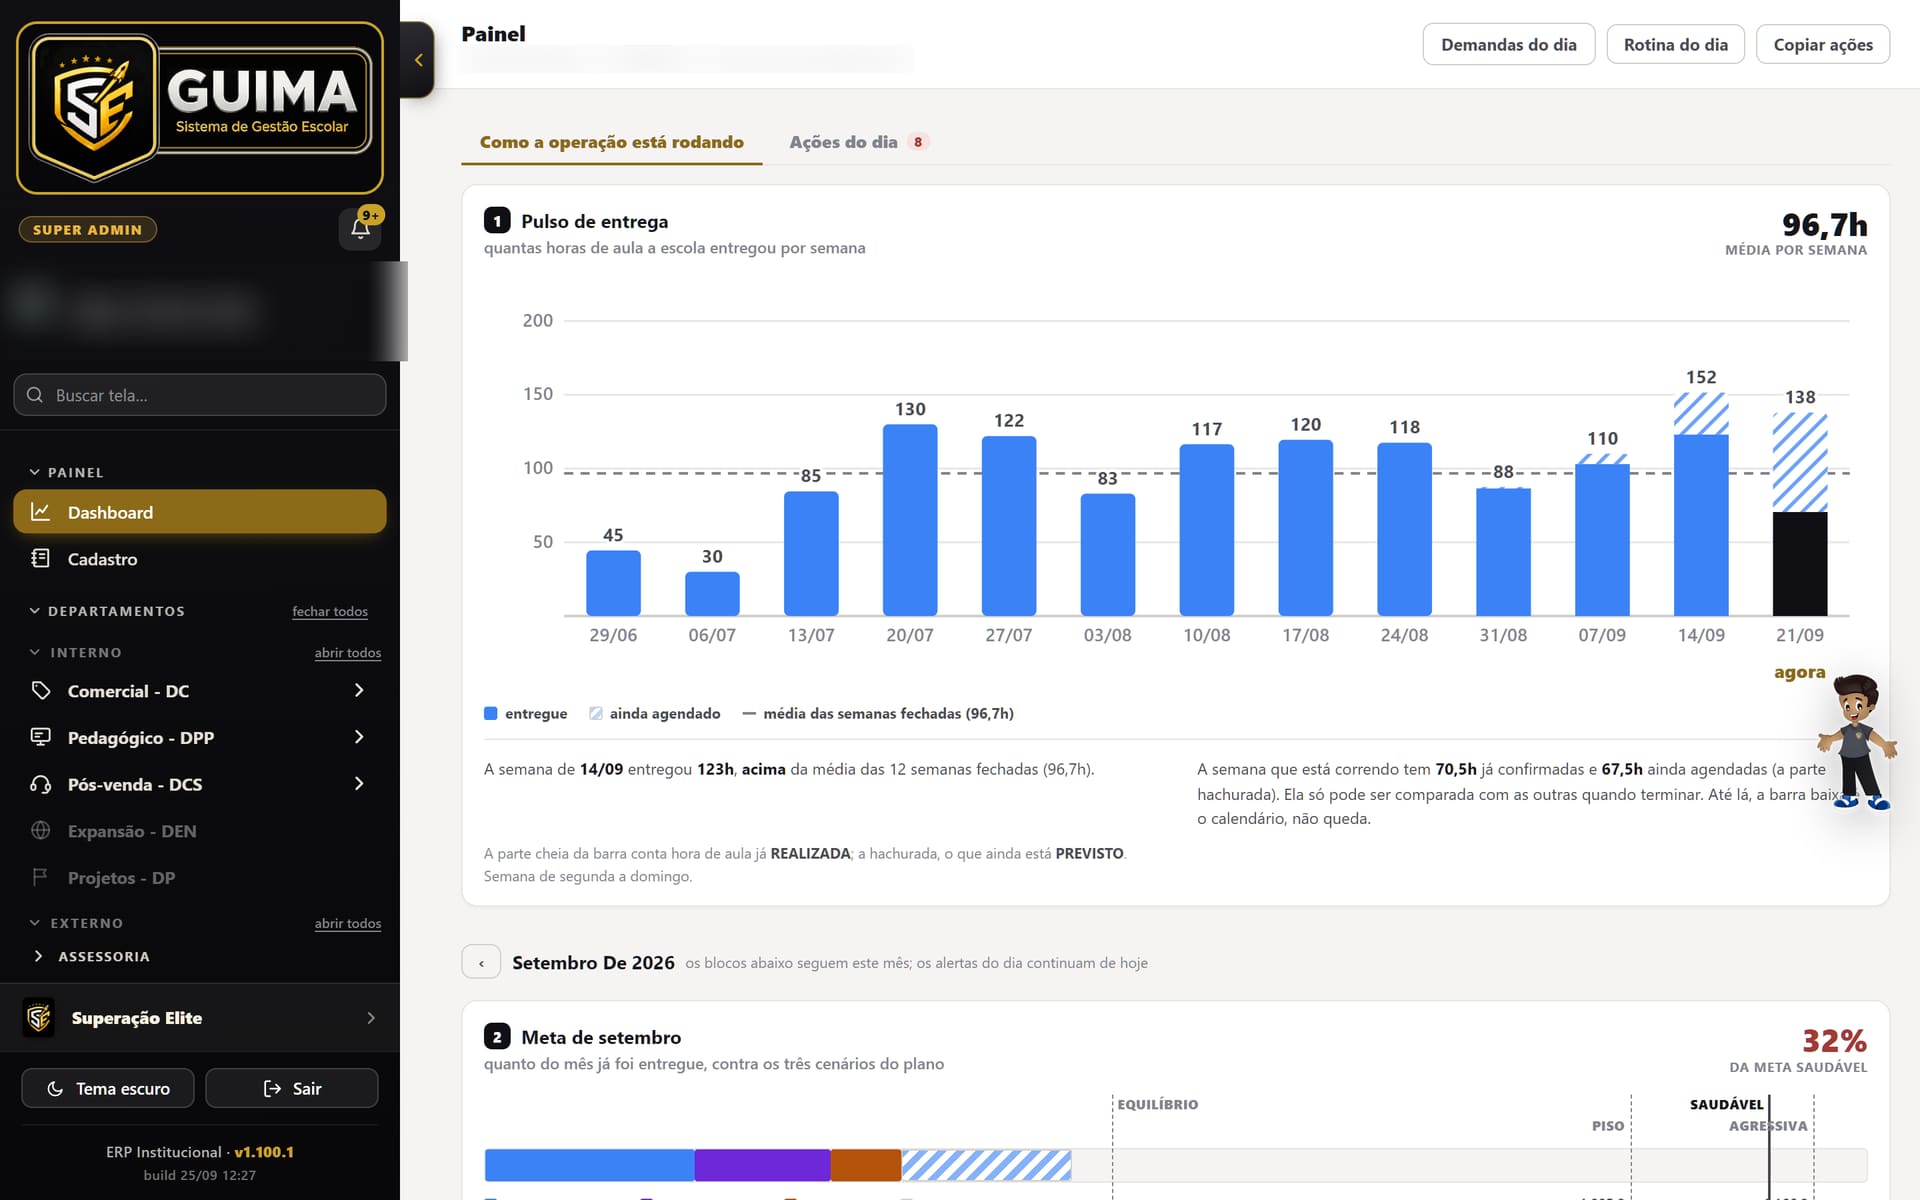
Task: Click the Projetos - DP flag icon
Action: coord(40,877)
